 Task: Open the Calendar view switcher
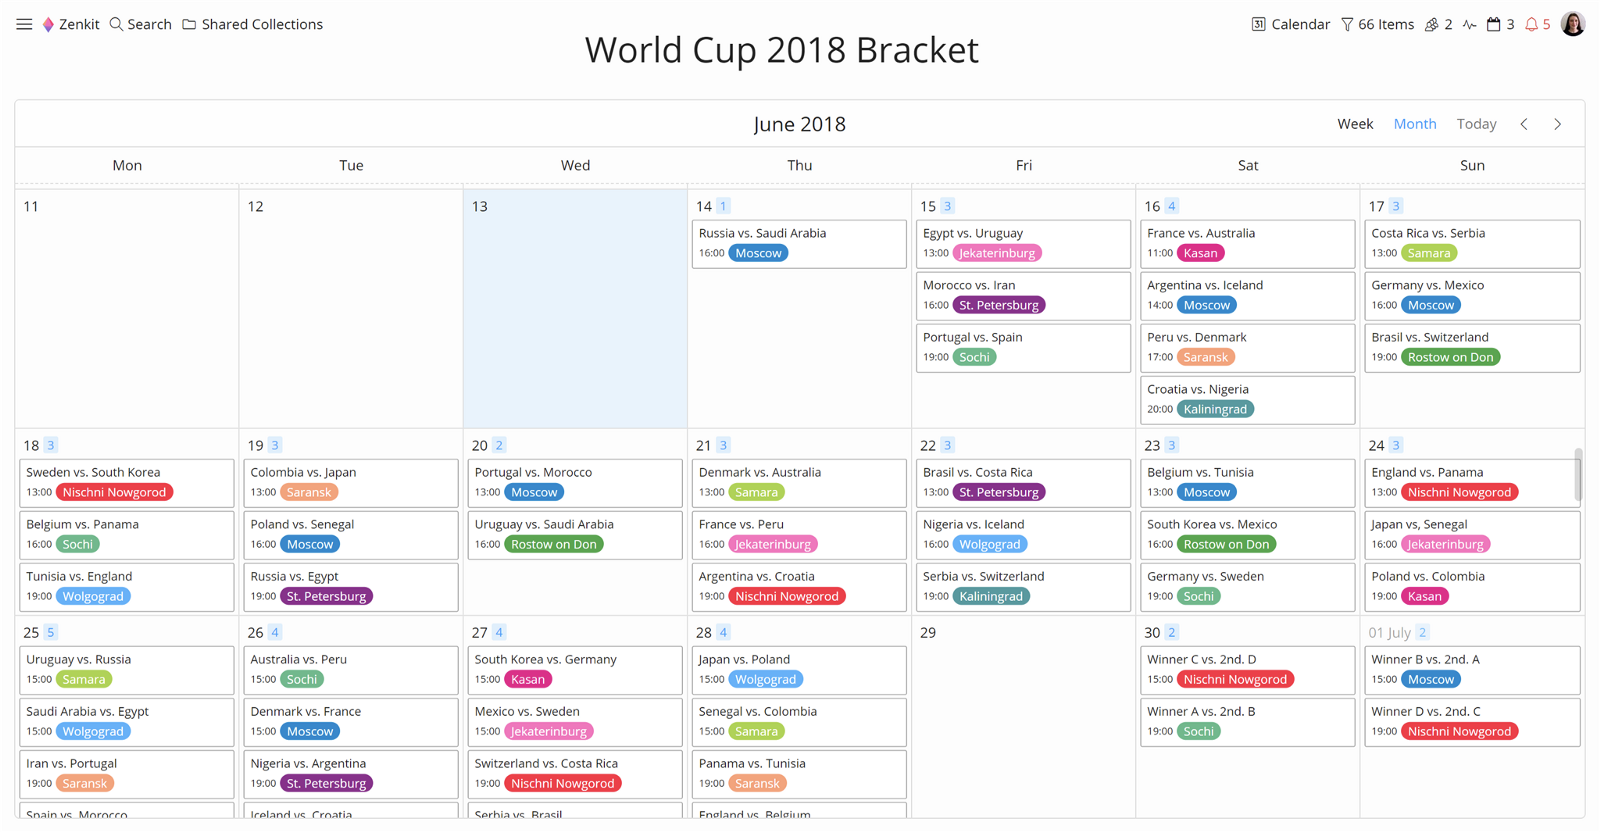(x=1290, y=24)
